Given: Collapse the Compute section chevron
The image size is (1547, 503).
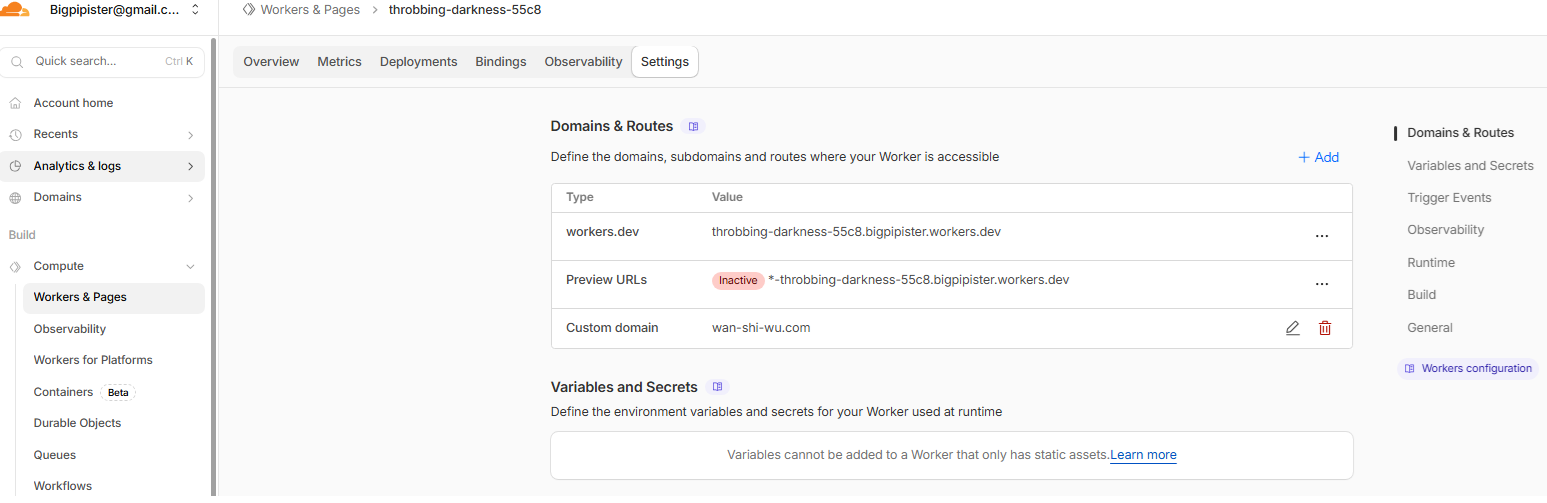Looking at the screenshot, I should 190,267.
